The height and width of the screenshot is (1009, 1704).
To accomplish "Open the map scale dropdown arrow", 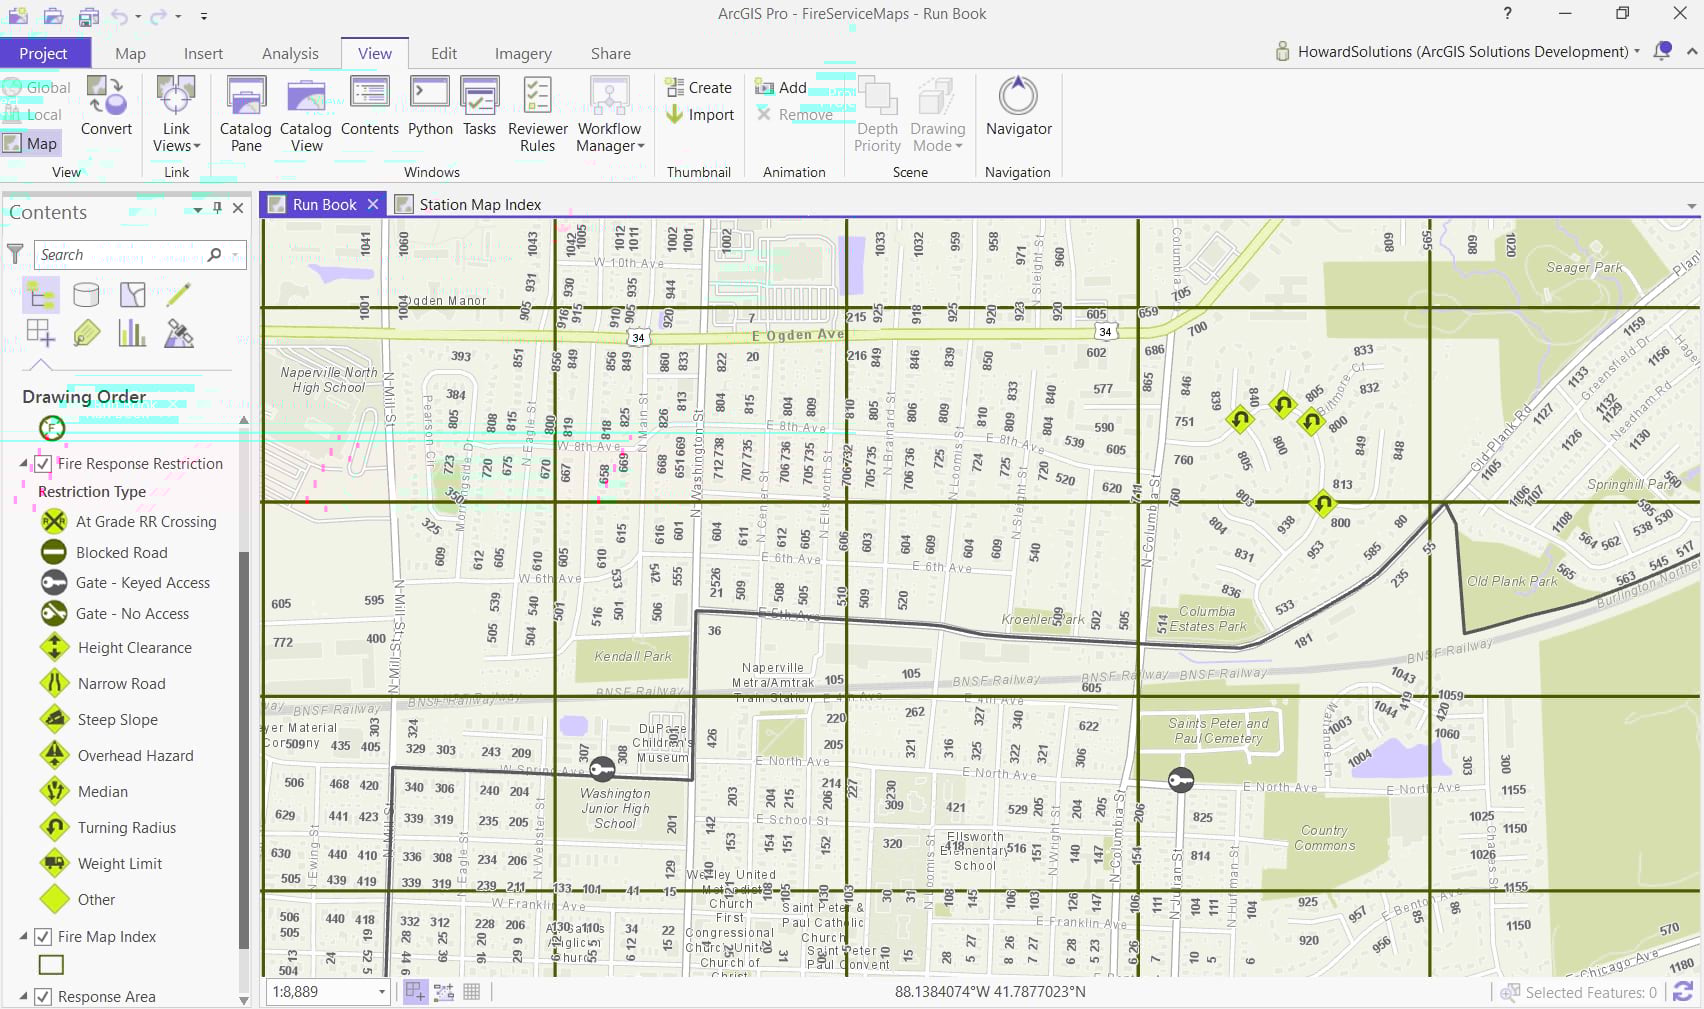I will point(382,992).
